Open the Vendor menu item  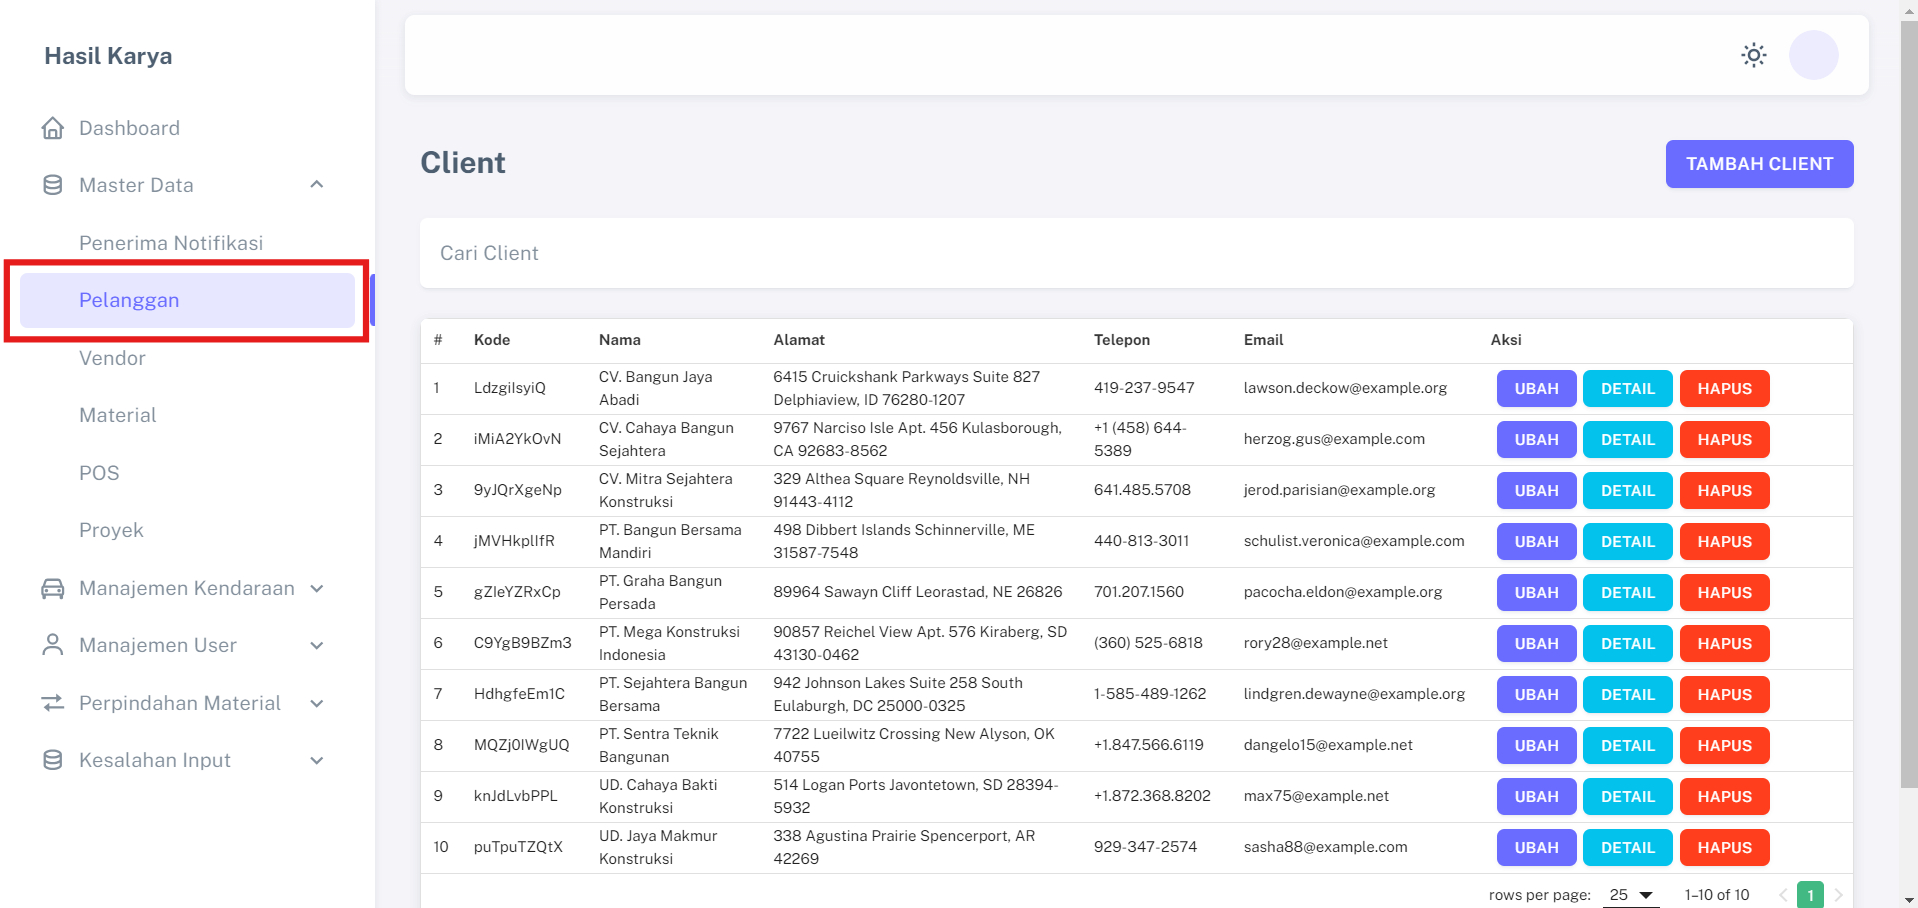click(112, 358)
